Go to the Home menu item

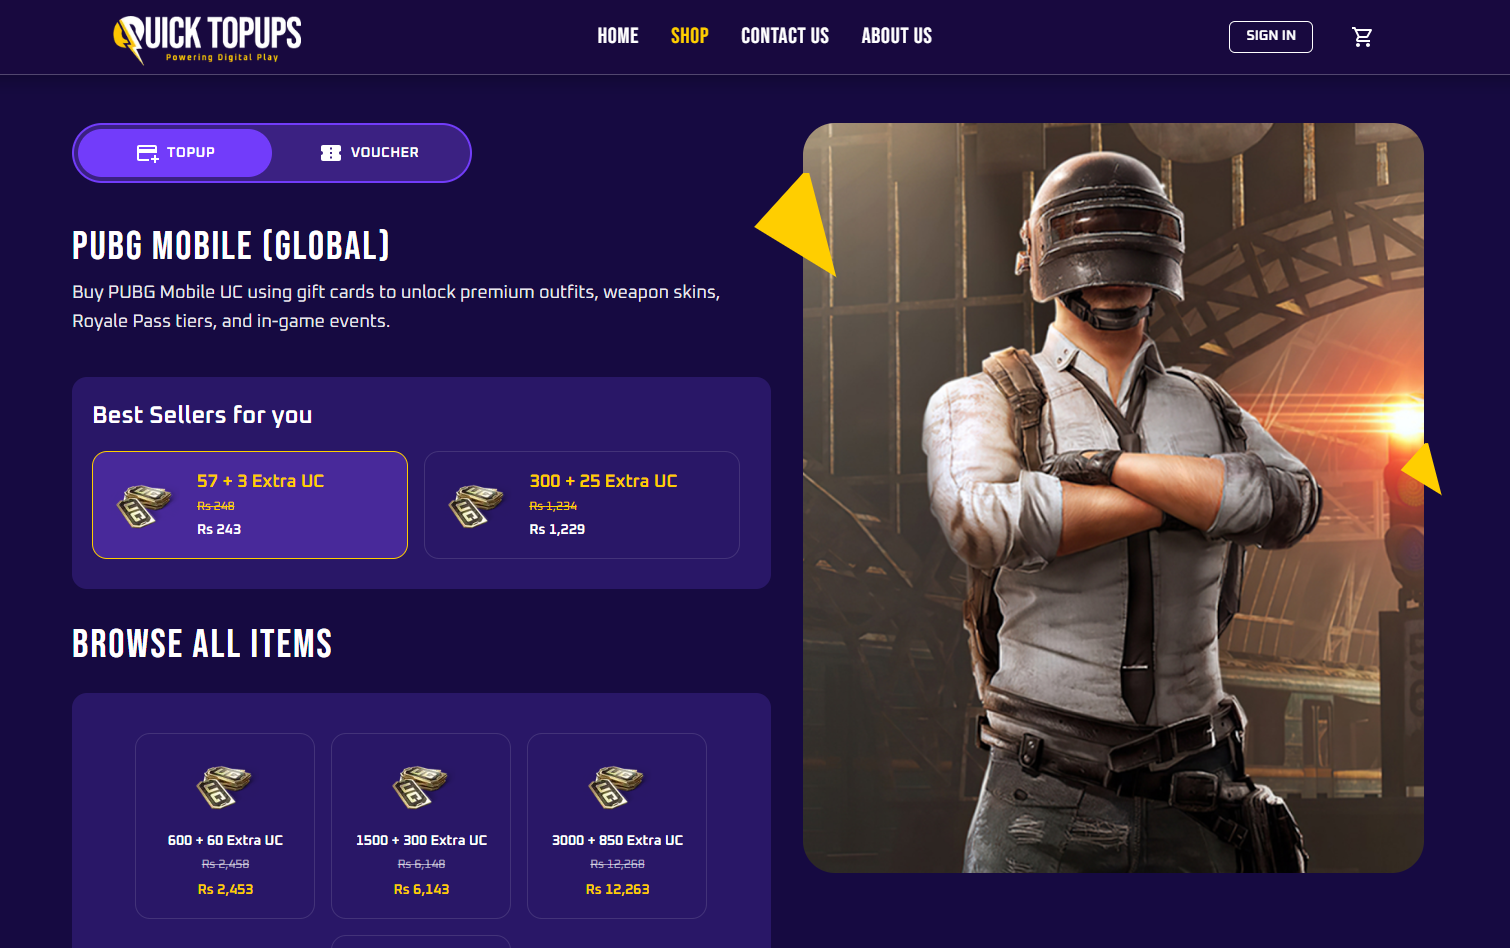pos(618,36)
